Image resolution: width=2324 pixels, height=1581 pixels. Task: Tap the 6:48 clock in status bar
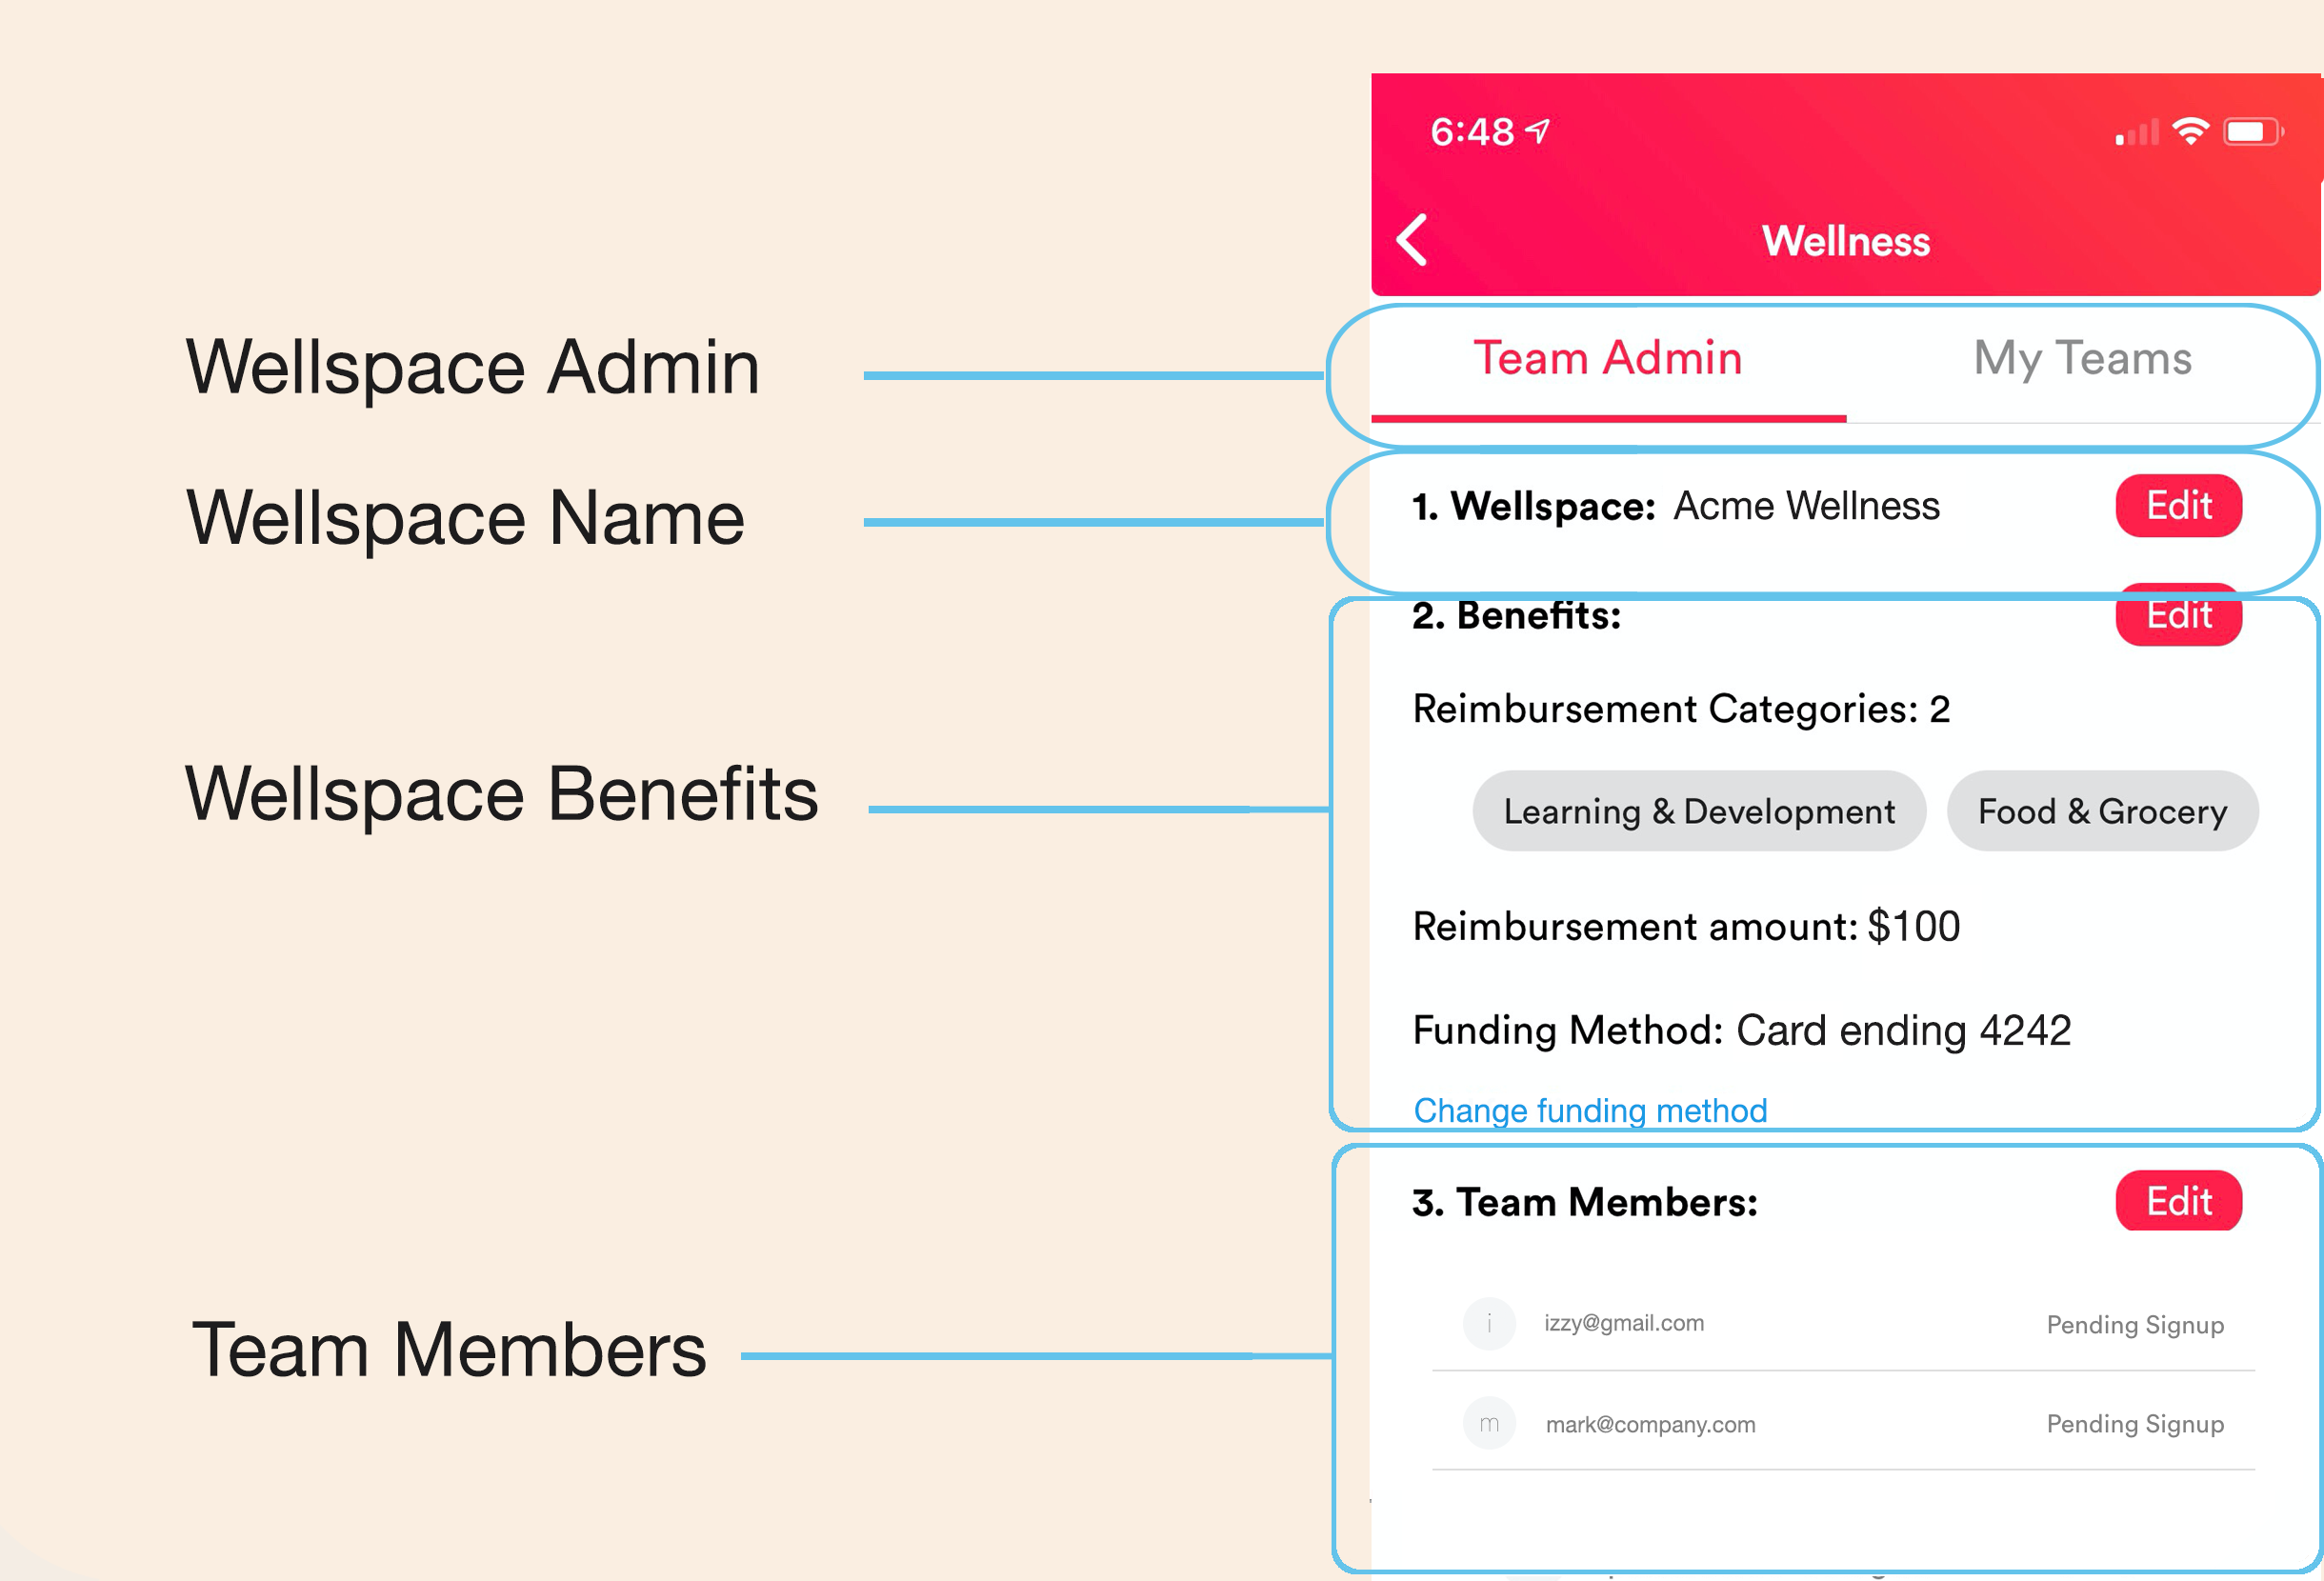coord(1472,132)
